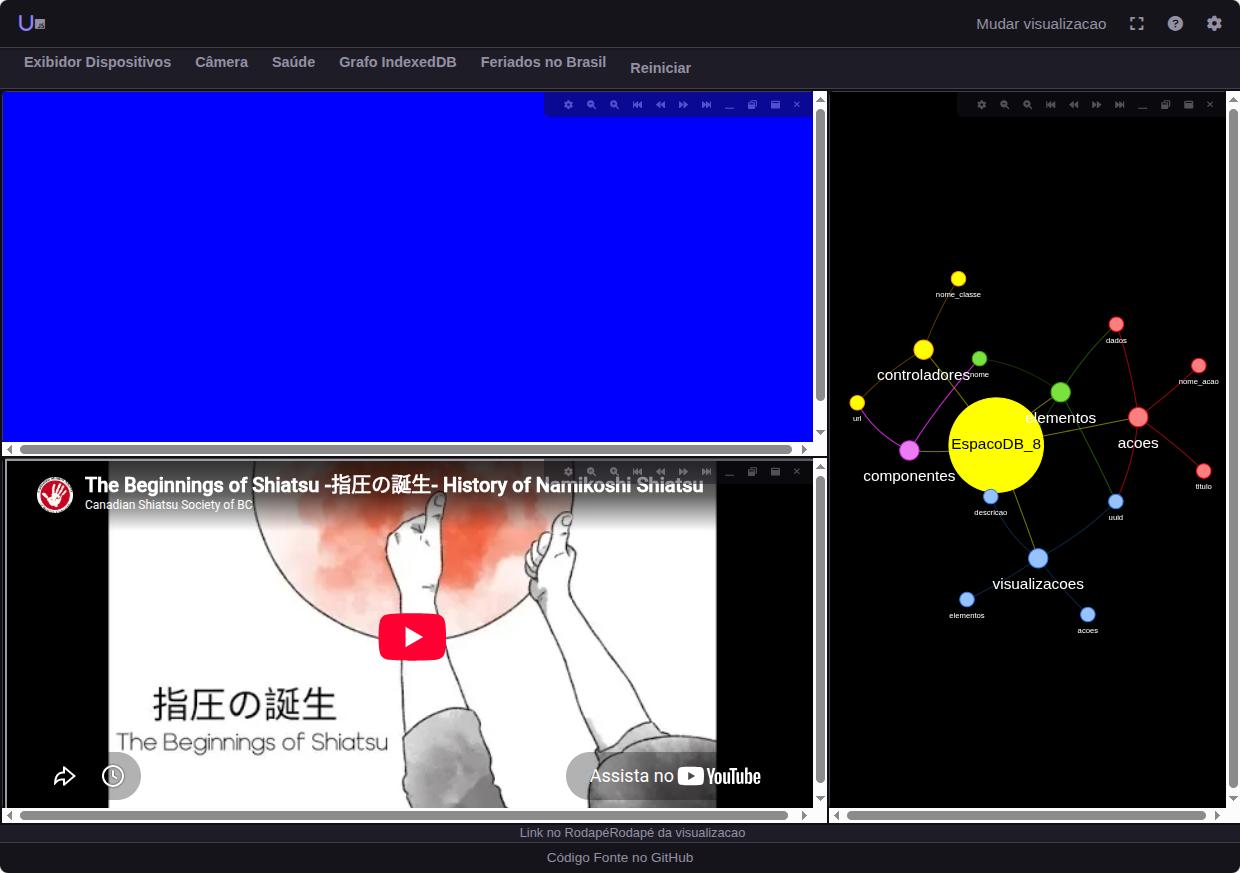Screen dimensions: 1240x873
Task: Blue panel horizontal scrollbar right arrow
Action: point(805,449)
